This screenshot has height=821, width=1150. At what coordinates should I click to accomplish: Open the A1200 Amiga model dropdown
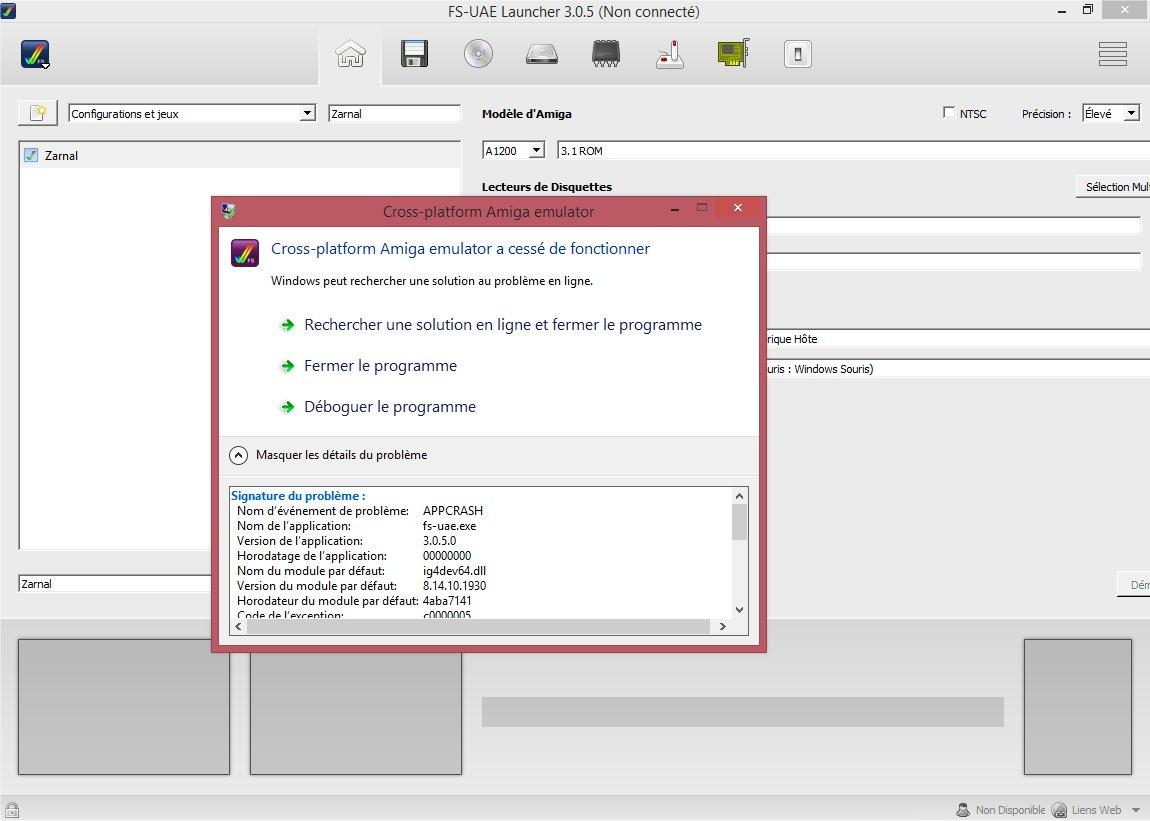(x=513, y=150)
